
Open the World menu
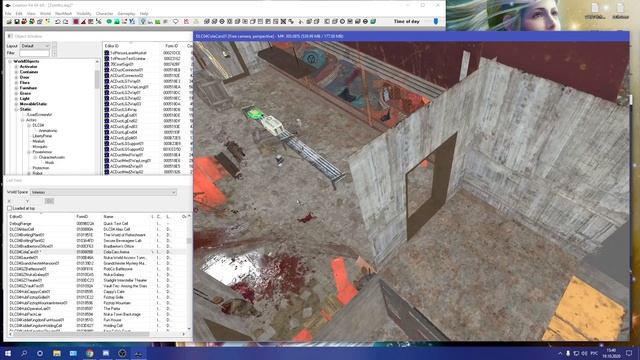click(45, 13)
